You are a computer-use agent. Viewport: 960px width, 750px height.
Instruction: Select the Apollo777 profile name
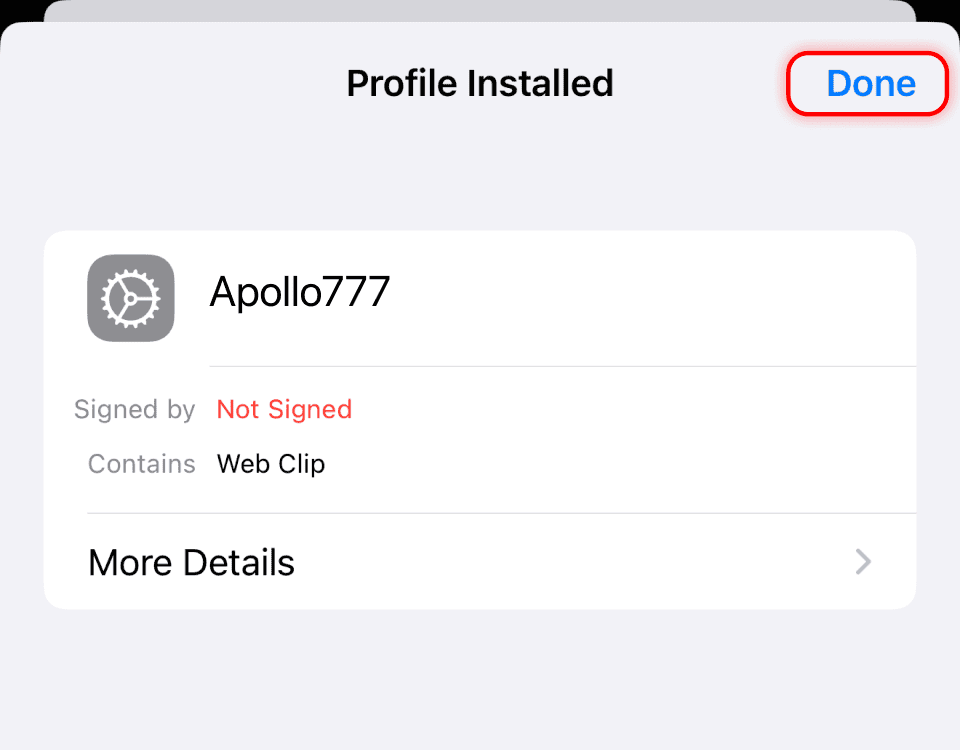(299, 292)
